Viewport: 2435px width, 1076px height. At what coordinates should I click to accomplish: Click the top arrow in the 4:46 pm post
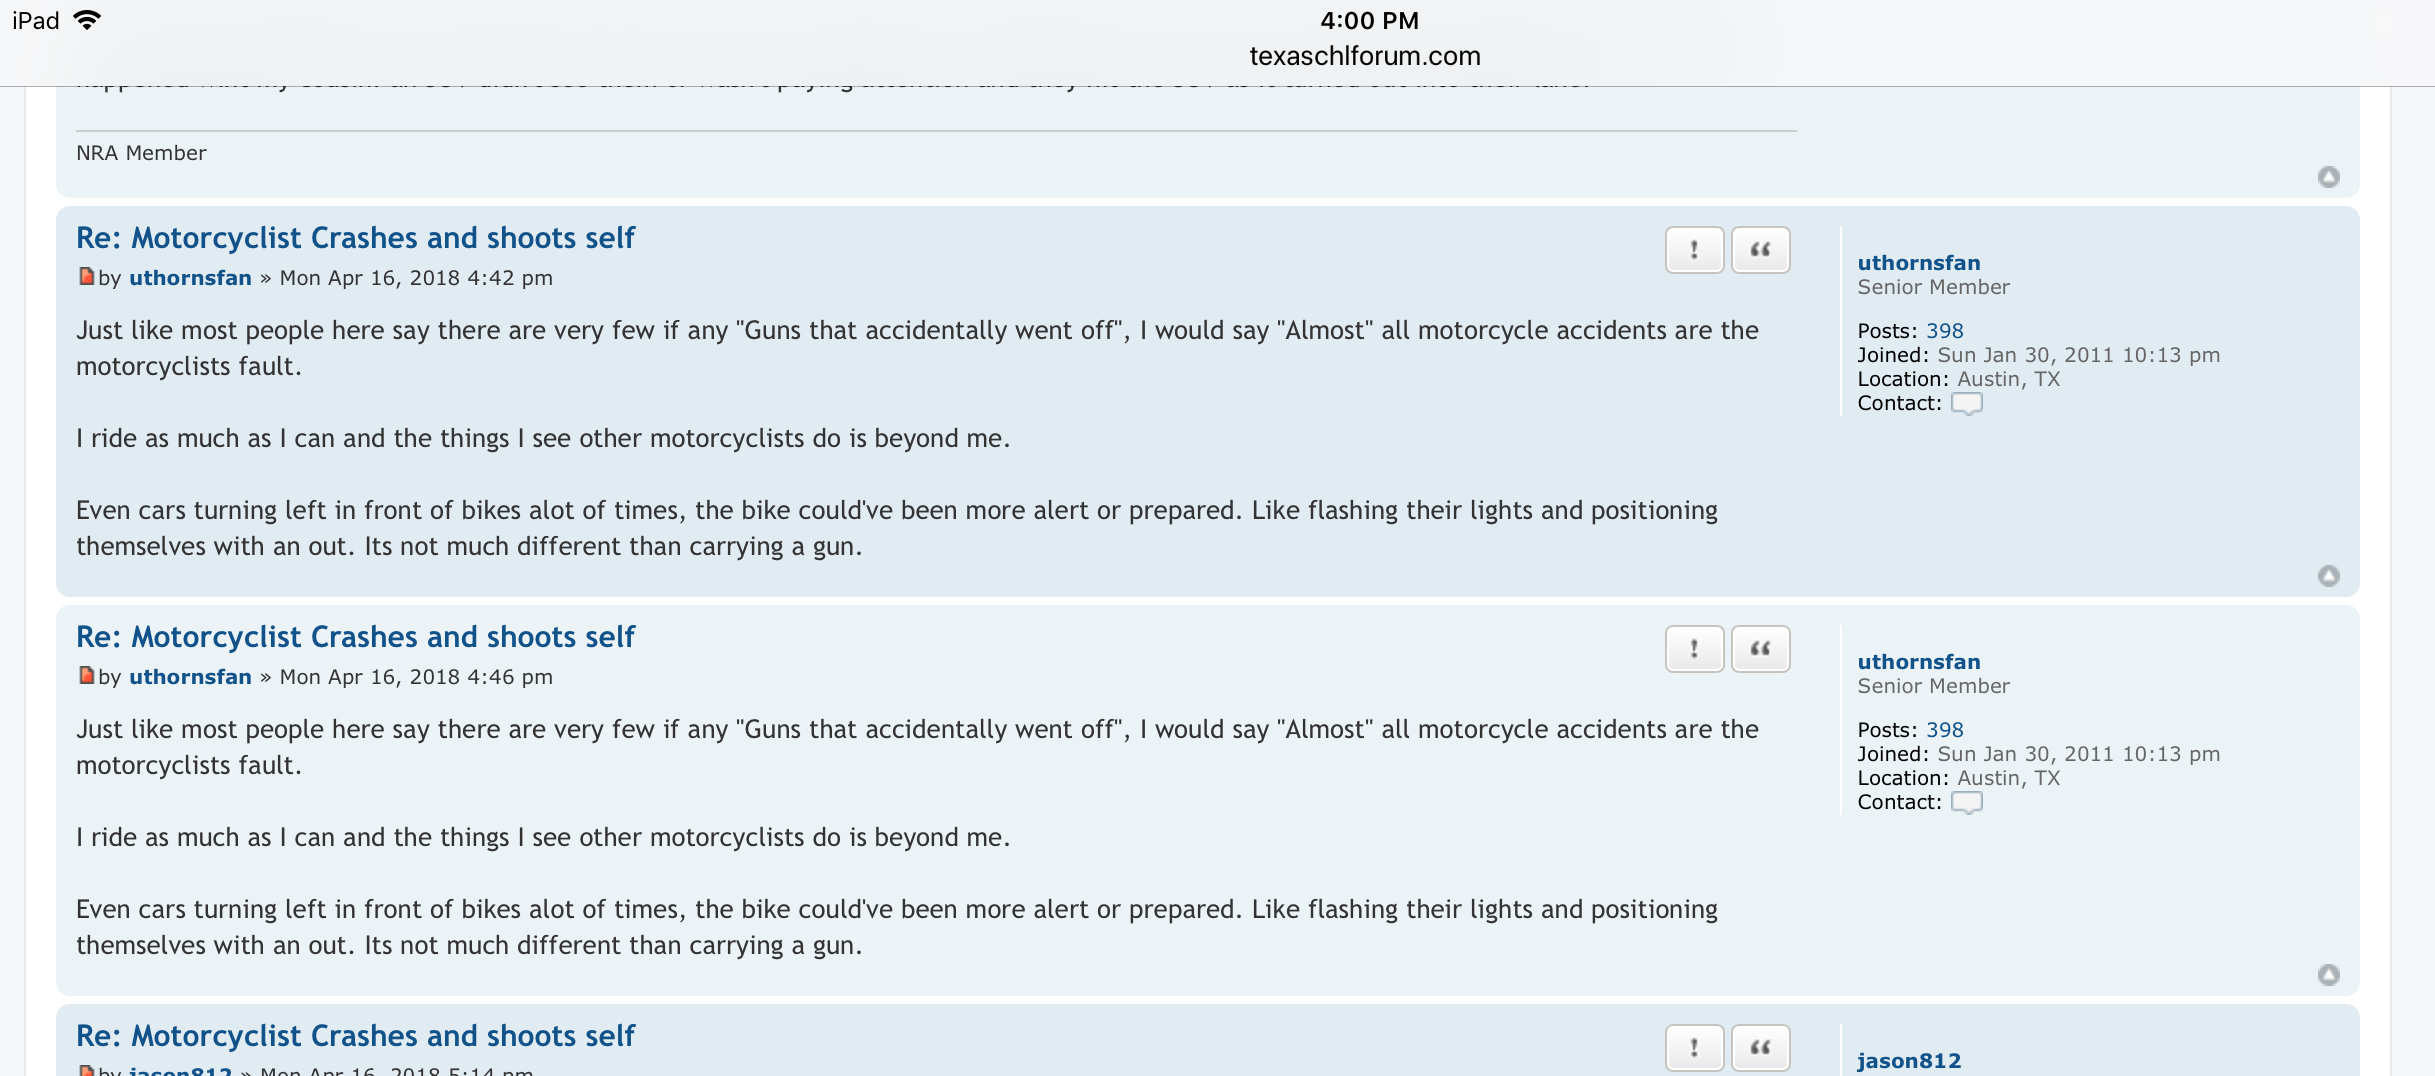click(x=2328, y=975)
